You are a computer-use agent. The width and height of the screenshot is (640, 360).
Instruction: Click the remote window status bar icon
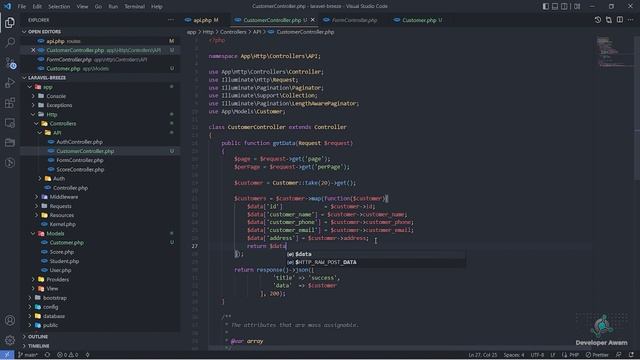pyautogui.click(x=7, y=355)
